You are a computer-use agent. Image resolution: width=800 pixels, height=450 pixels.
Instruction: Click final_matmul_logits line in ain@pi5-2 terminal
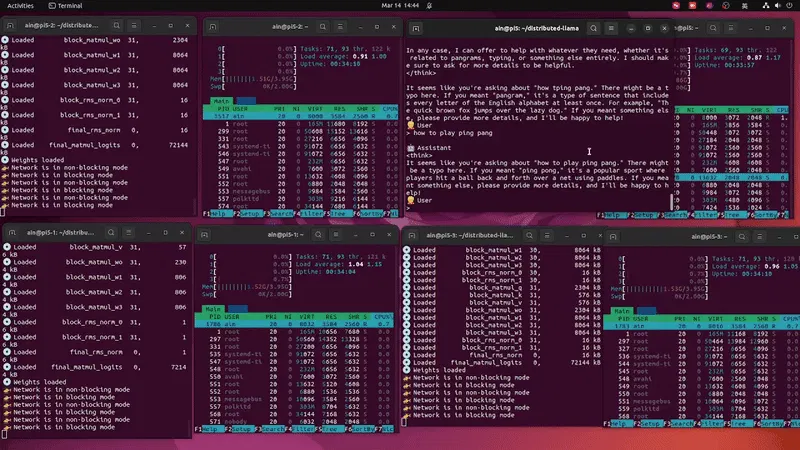[97, 145]
